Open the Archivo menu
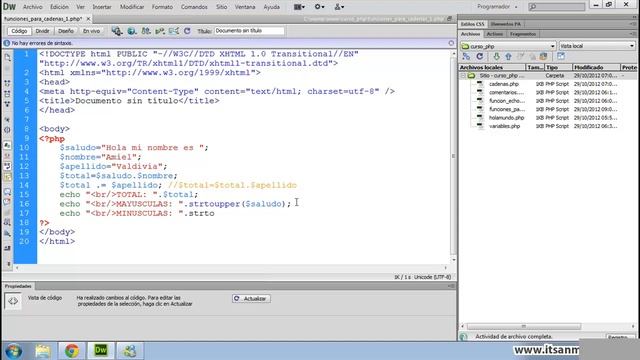Image resolution: width=640 pixels, height=360 pixels. pyautogui.click(x=32, y=7)
